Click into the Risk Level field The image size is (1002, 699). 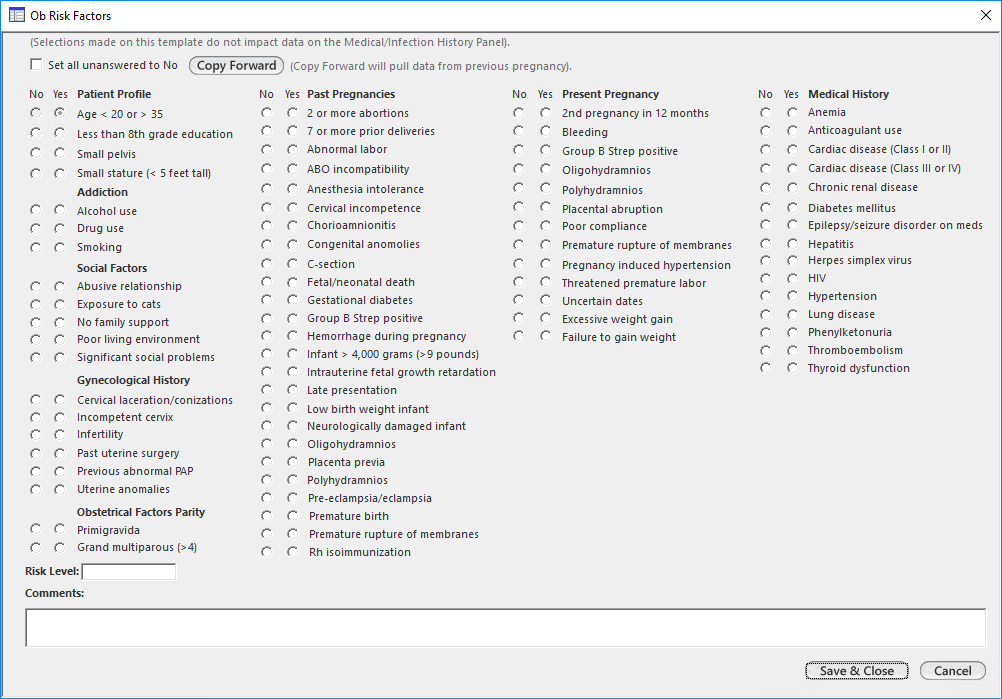point(128,571)
